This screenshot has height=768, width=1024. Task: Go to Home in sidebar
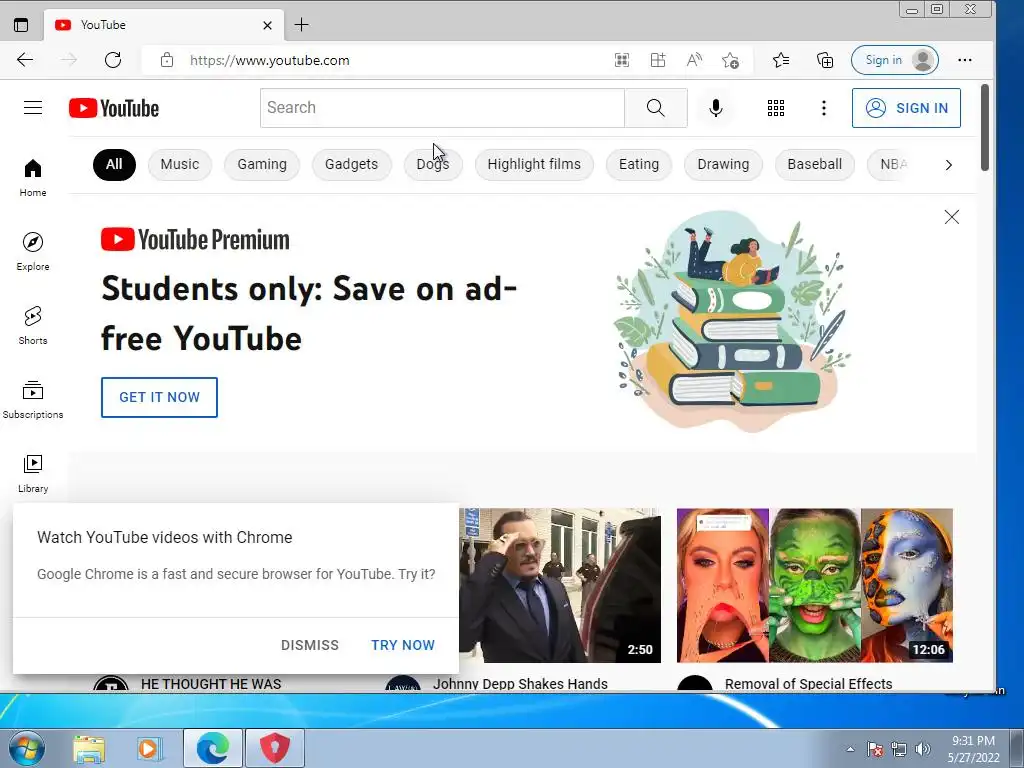[33, 178]
